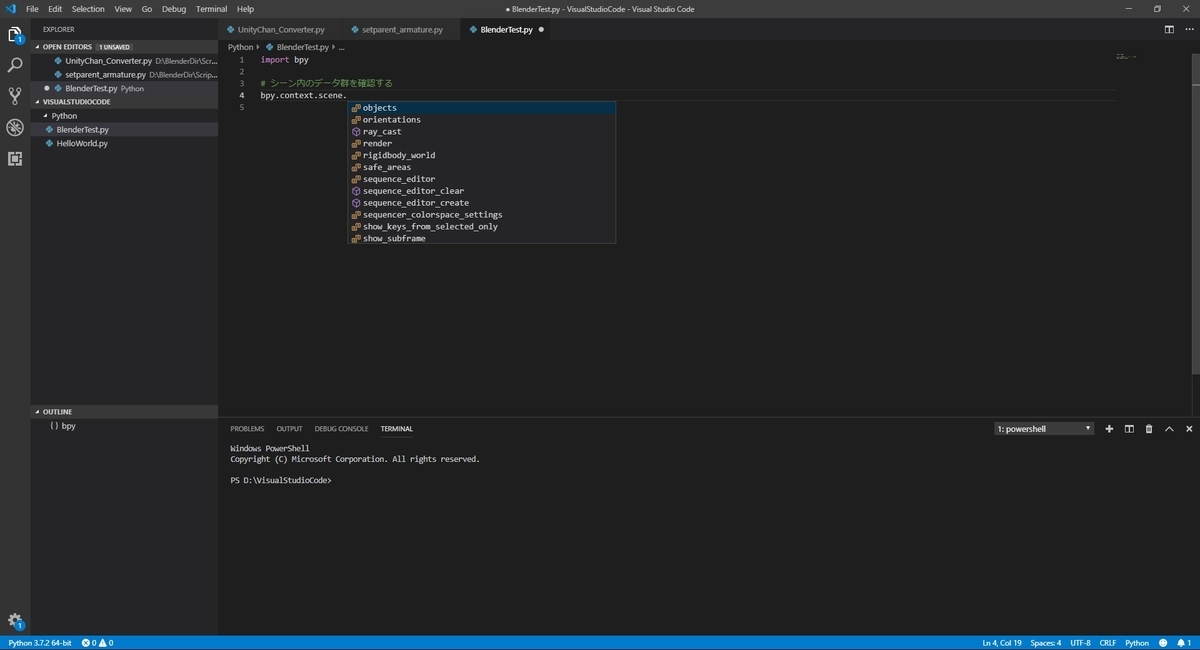Open Settings with the gear icon

(14, 620)
